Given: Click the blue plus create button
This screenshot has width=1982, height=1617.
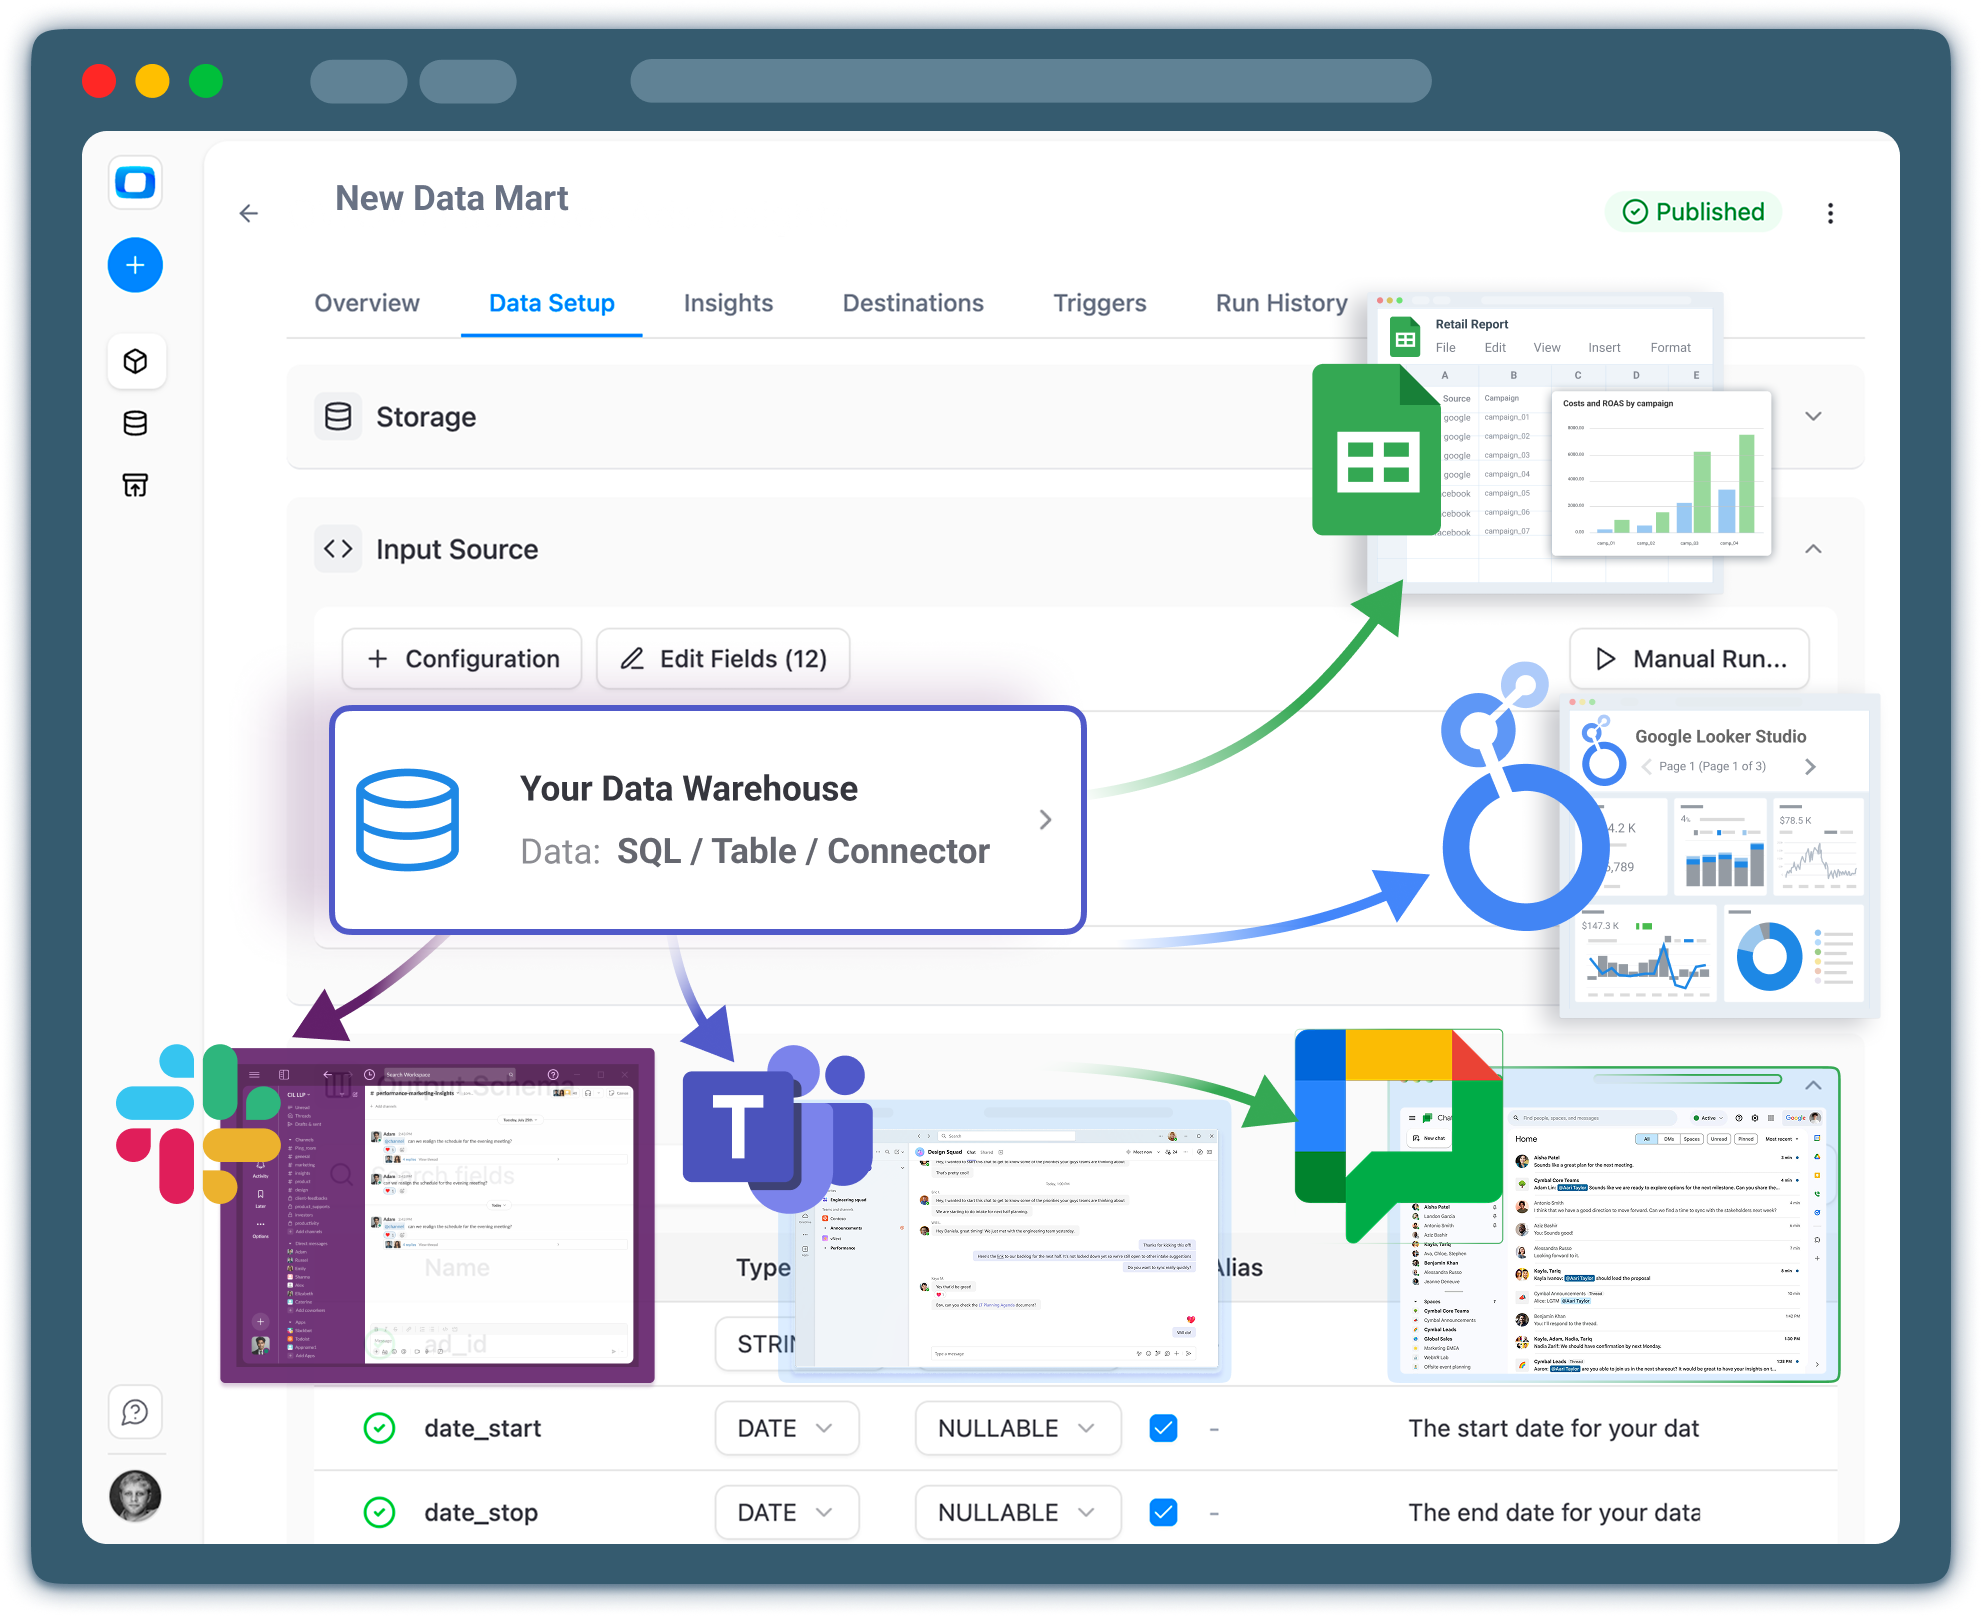Looking at the screenshot, I should 135,265.
